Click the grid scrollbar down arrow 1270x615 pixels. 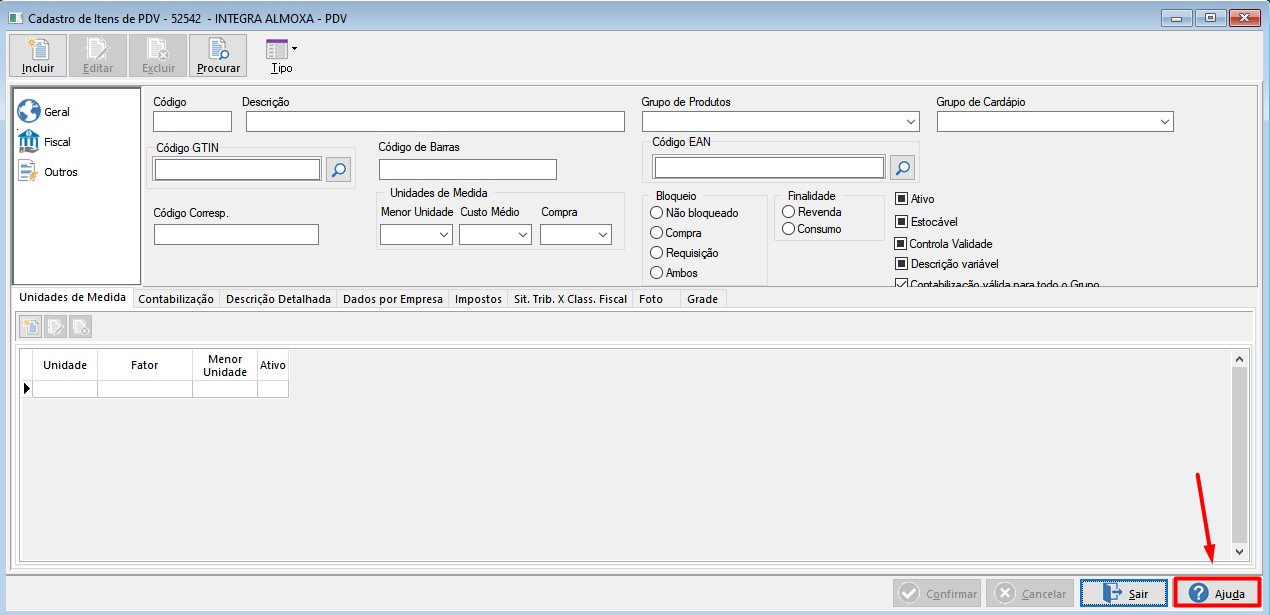point(1240,551)
